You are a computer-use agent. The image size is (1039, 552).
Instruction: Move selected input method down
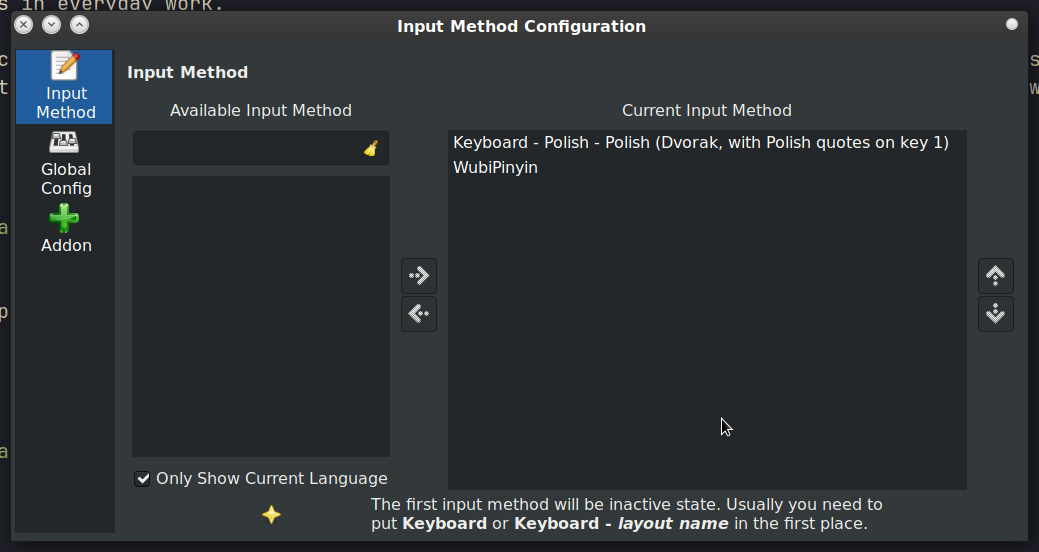tap(995, 314)
